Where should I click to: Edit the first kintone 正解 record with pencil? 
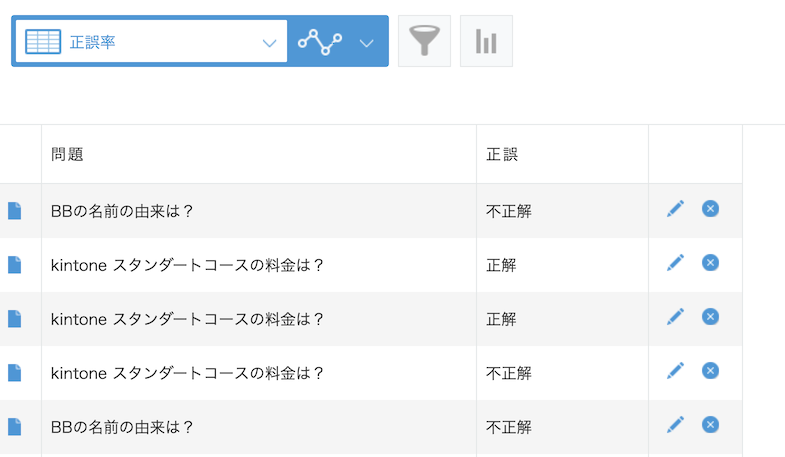(x=675, y=263)
